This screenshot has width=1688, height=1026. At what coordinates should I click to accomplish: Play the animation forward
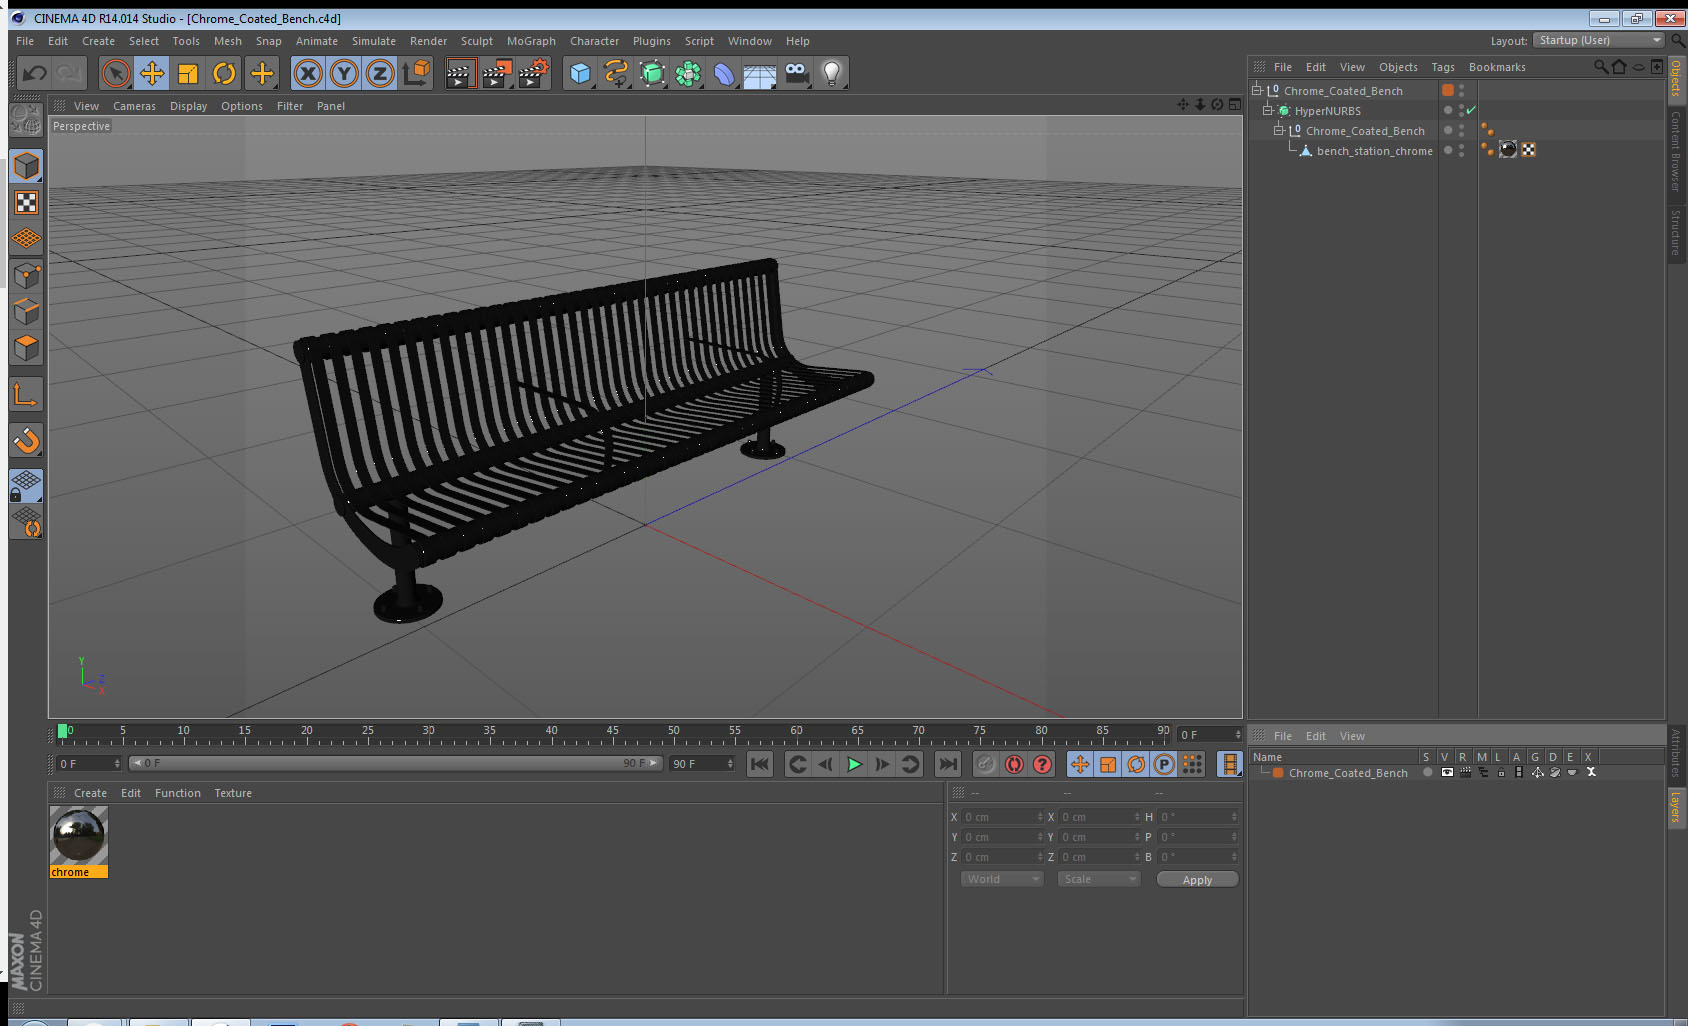point(854,764)
